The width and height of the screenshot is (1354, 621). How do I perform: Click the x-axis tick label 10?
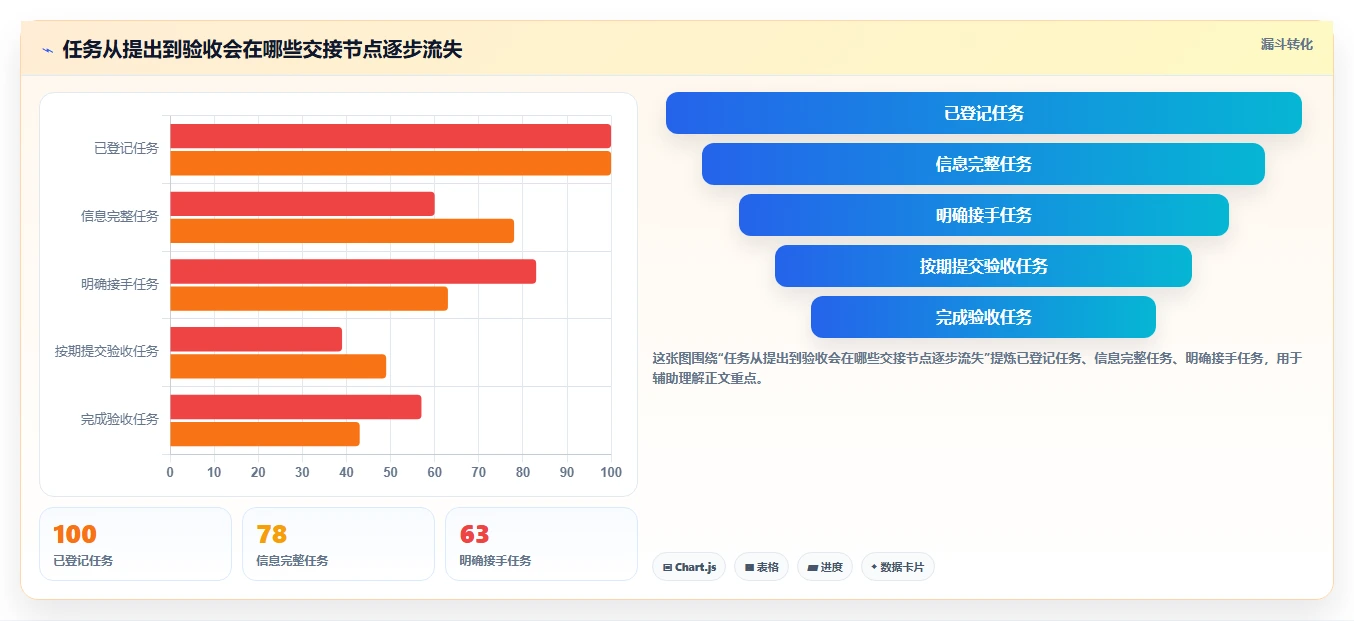214,472
